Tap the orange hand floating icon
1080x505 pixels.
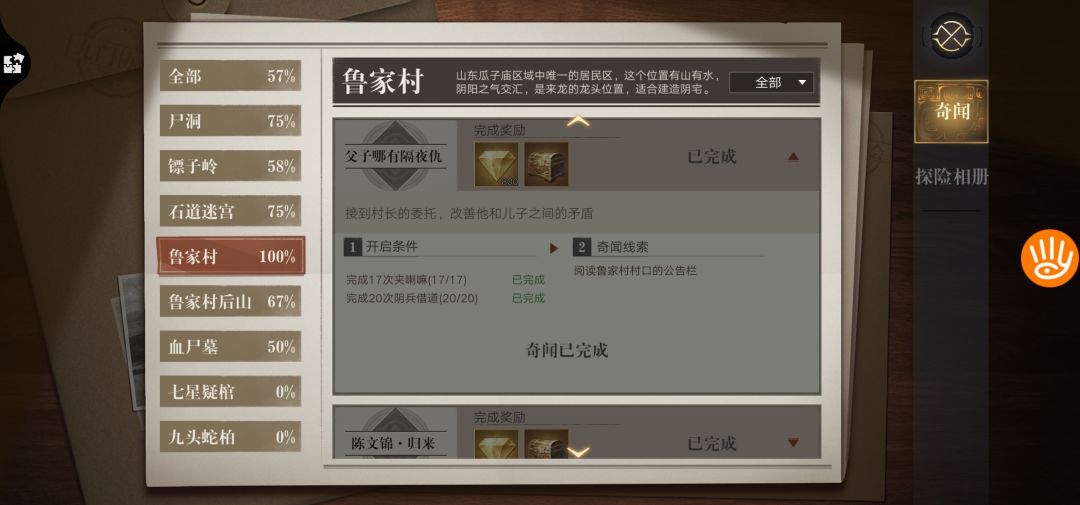[1050, 258]
